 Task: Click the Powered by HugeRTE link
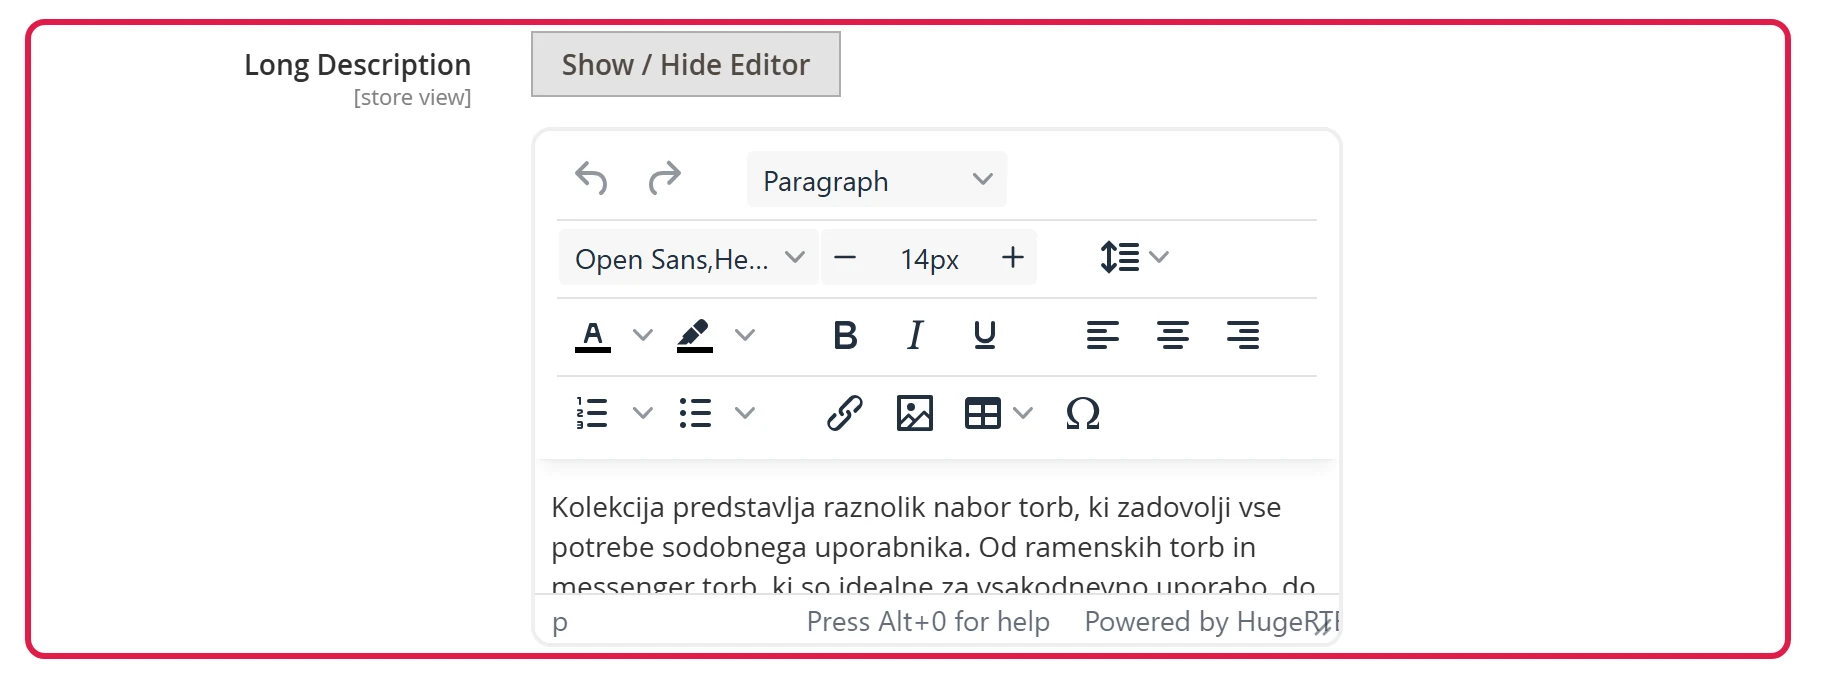pos(1210,622)
